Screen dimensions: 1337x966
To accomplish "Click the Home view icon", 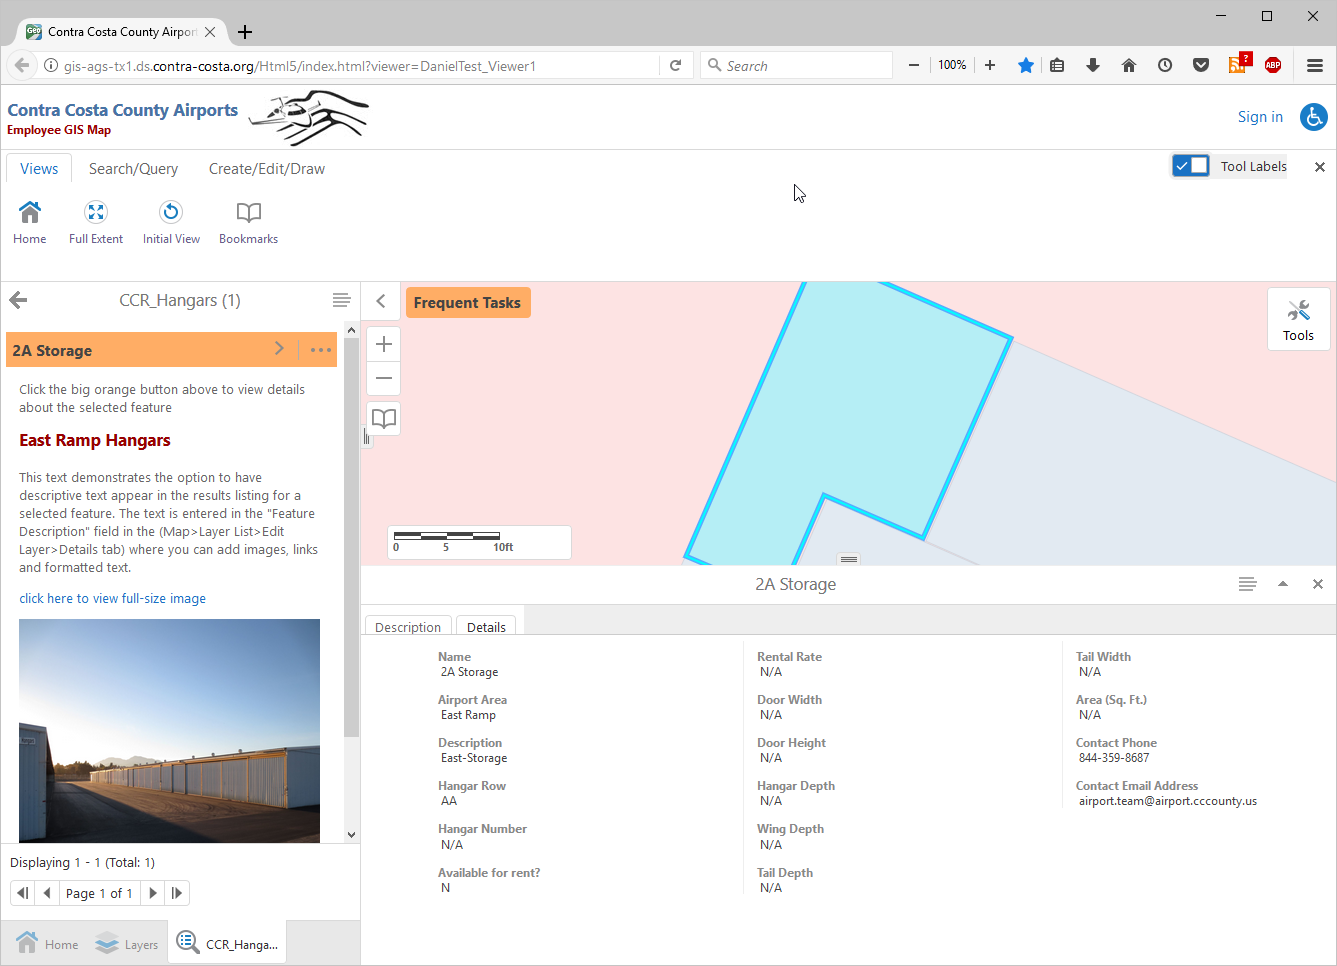I will tap(30, 213).
